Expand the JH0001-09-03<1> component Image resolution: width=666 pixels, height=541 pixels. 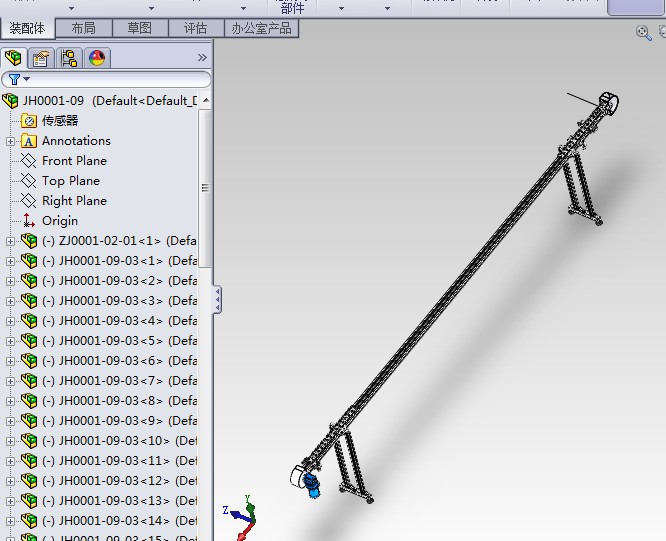coord(10,261)
